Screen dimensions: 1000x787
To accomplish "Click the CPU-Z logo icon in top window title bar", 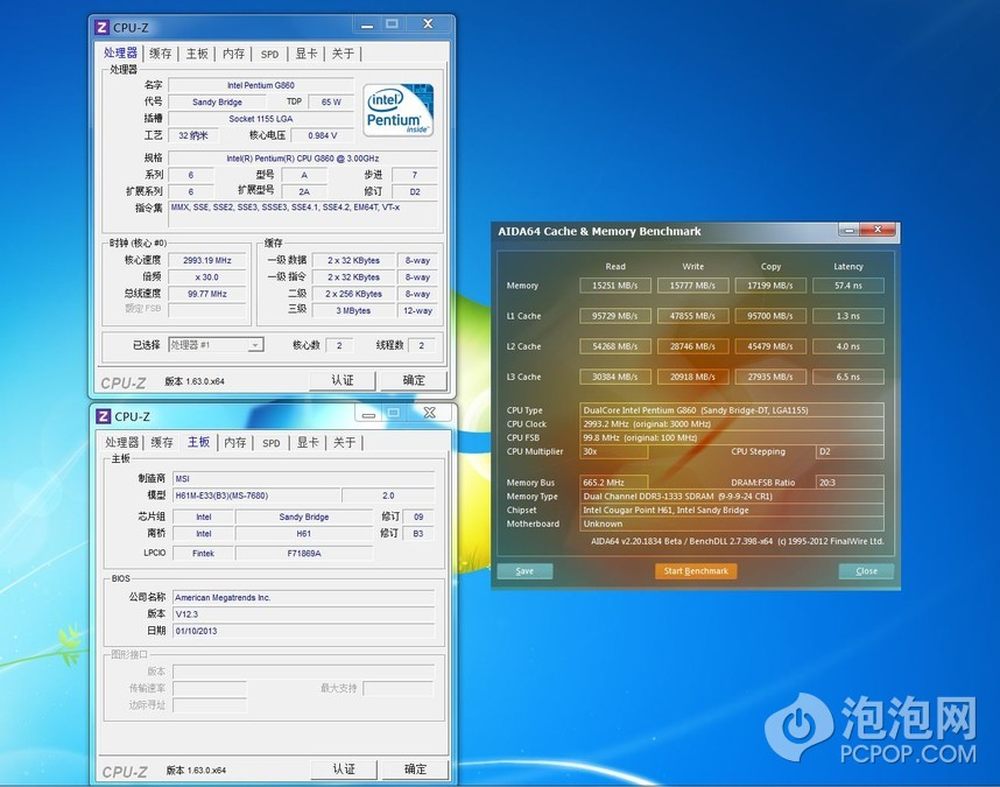I will [x=101, y=27].
